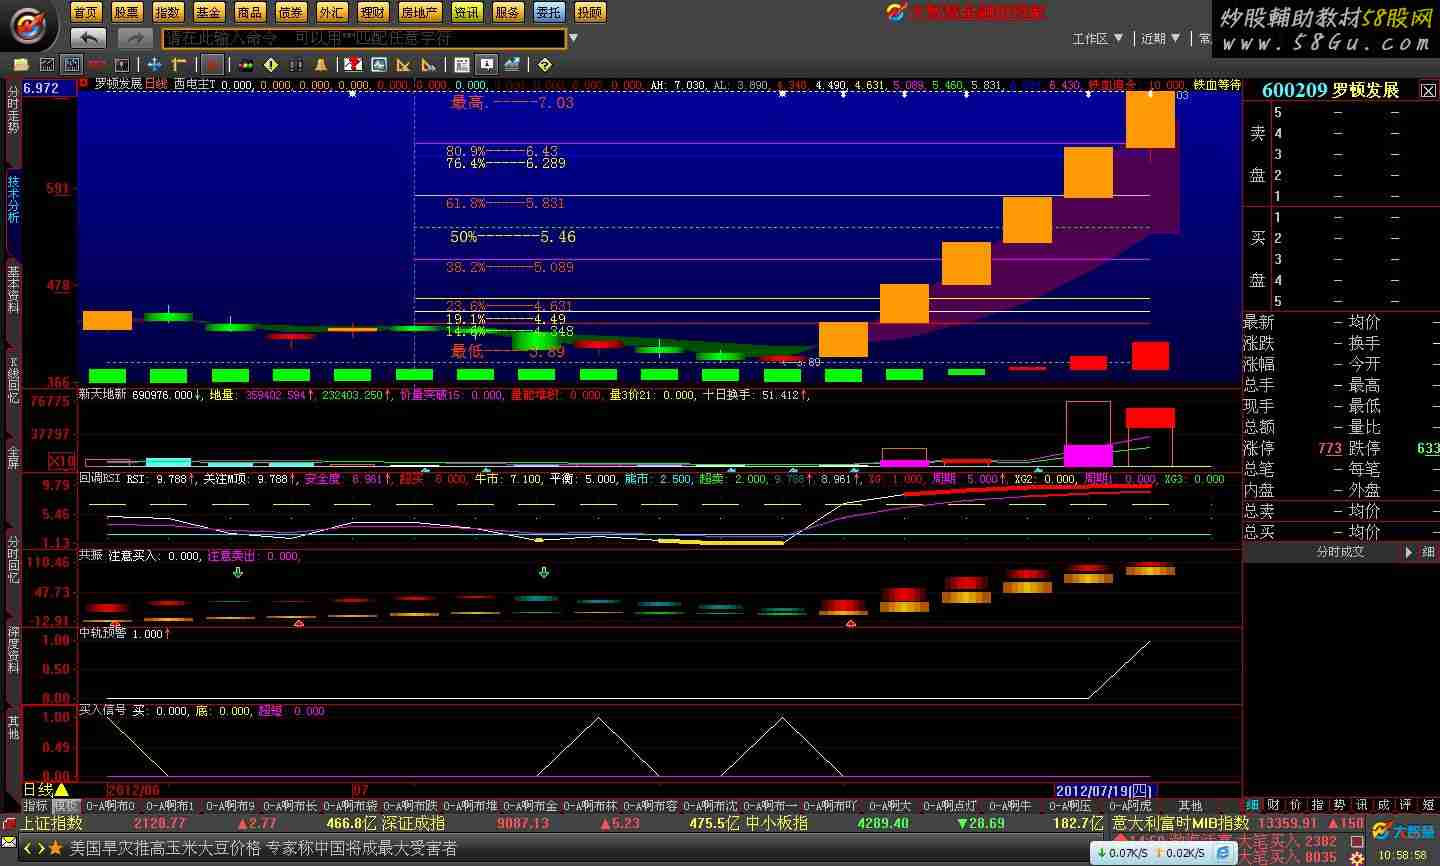Toggle the 财 finance tab in right panel

1274,804
